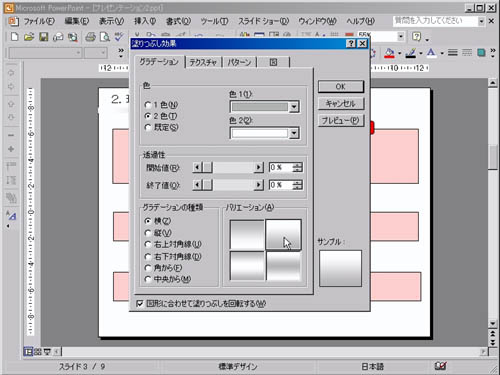Screen dimensions: 500x375
Task: Click the Line Color brush icon
Action: pos(411,53)
